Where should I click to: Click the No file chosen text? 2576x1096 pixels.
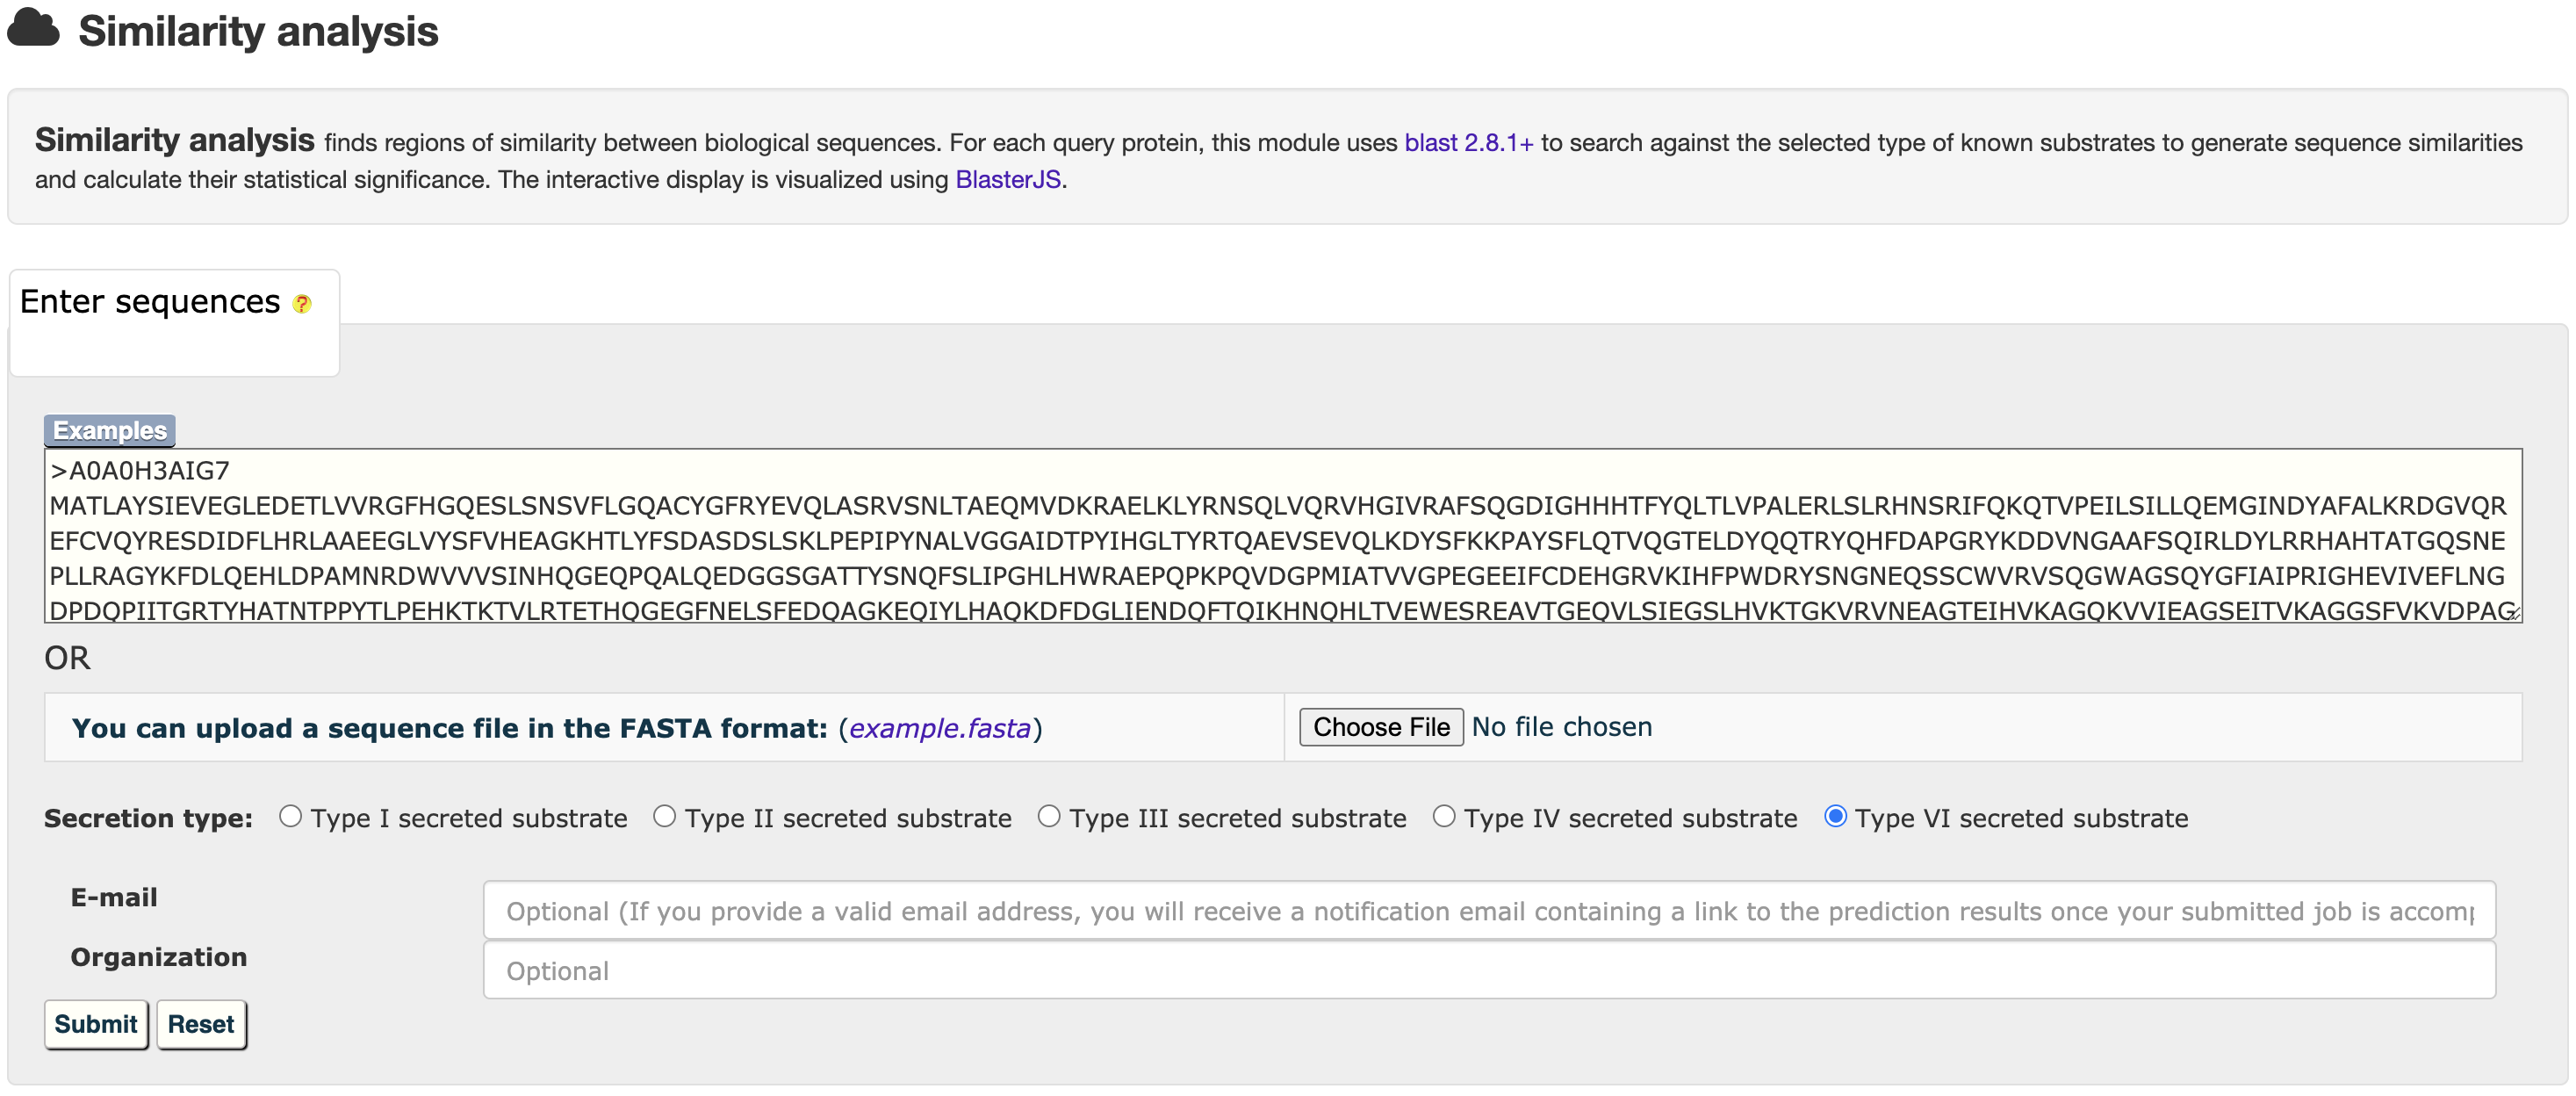[x=1561, y=727]
